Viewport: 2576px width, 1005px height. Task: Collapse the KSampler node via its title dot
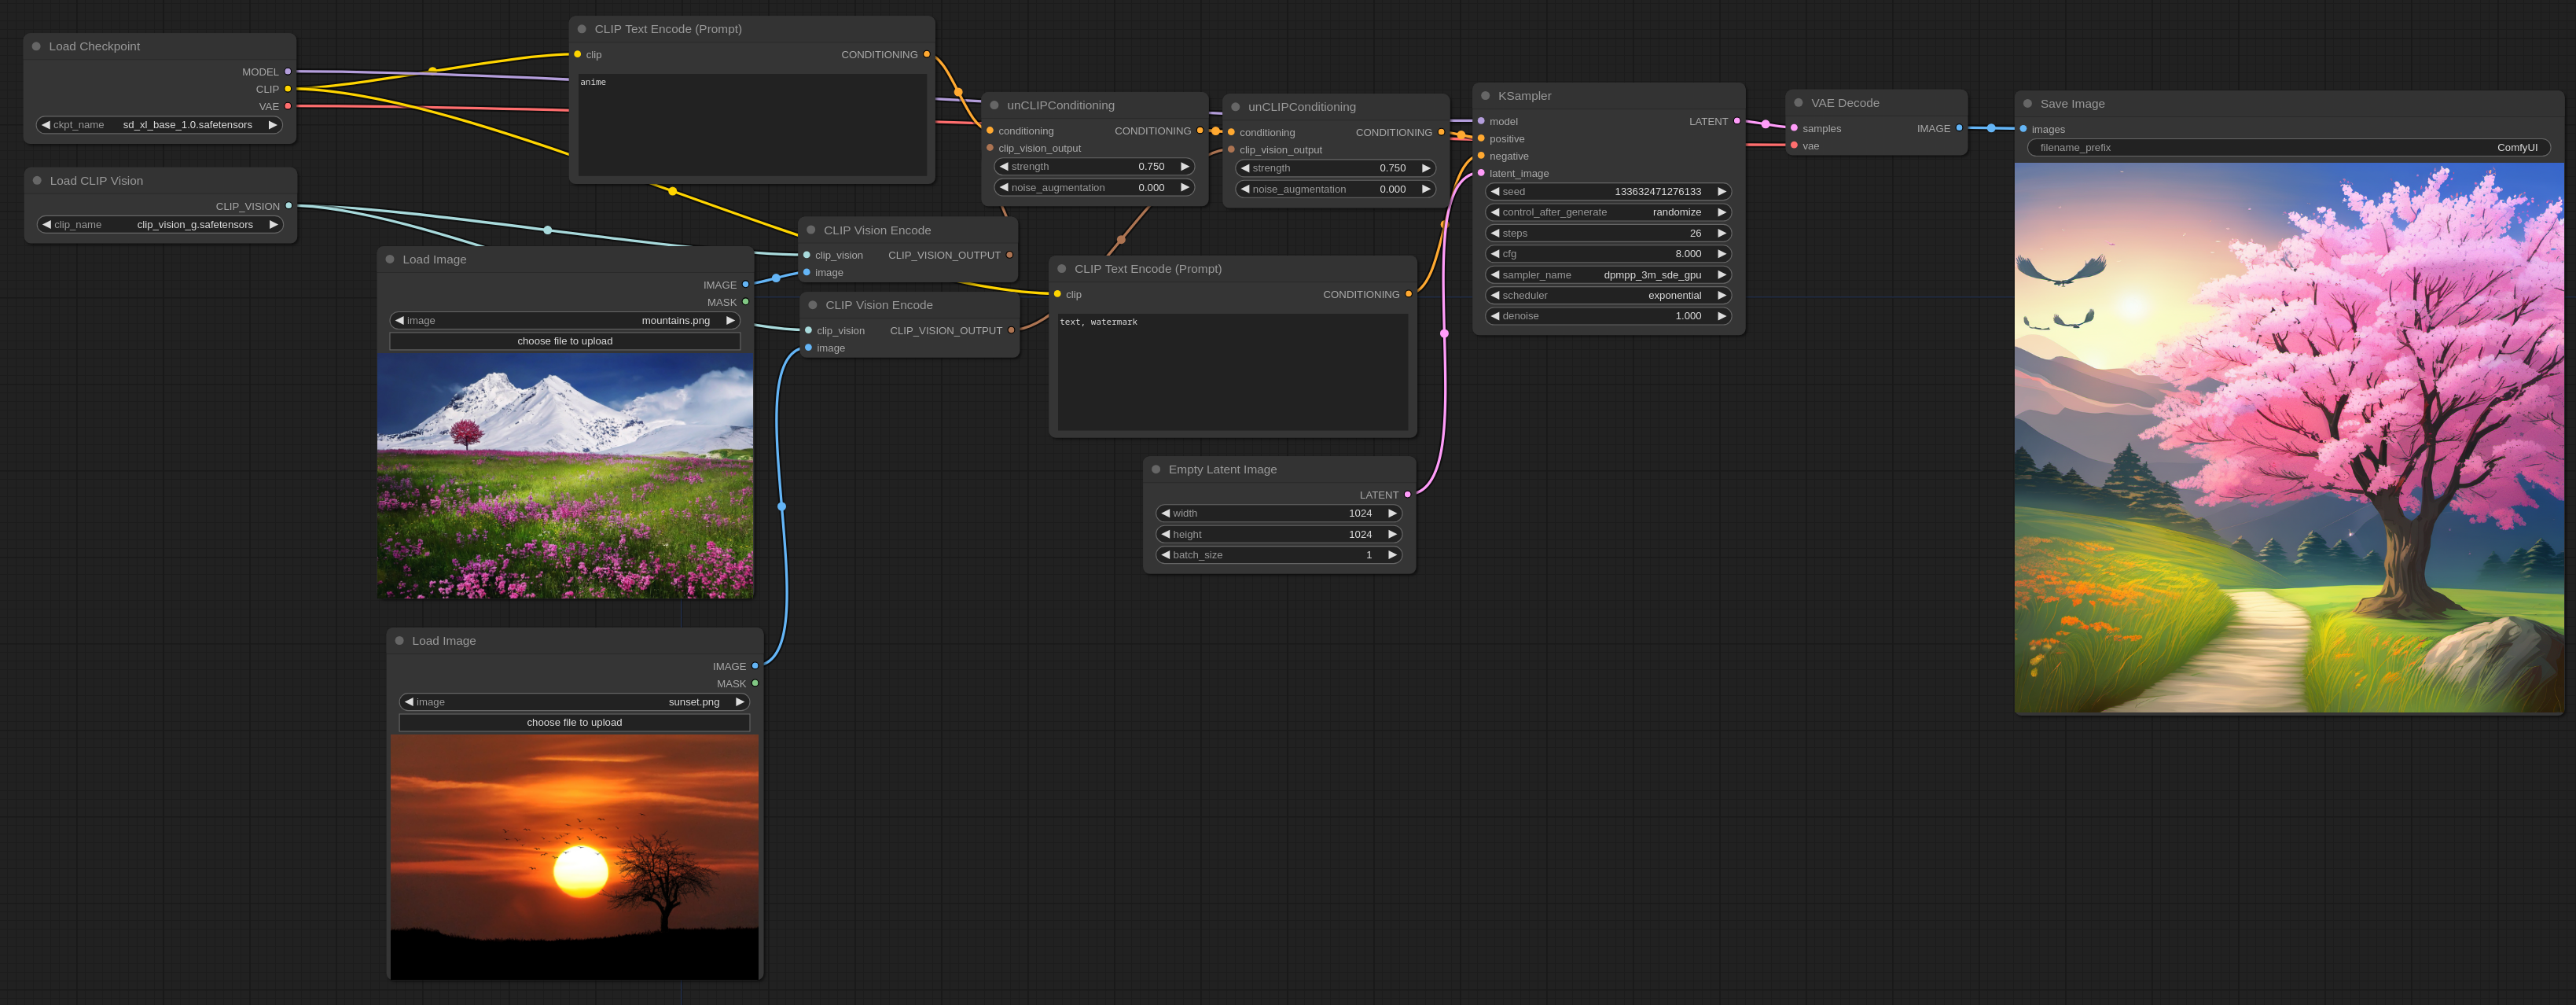click(x=1485, y=96)
